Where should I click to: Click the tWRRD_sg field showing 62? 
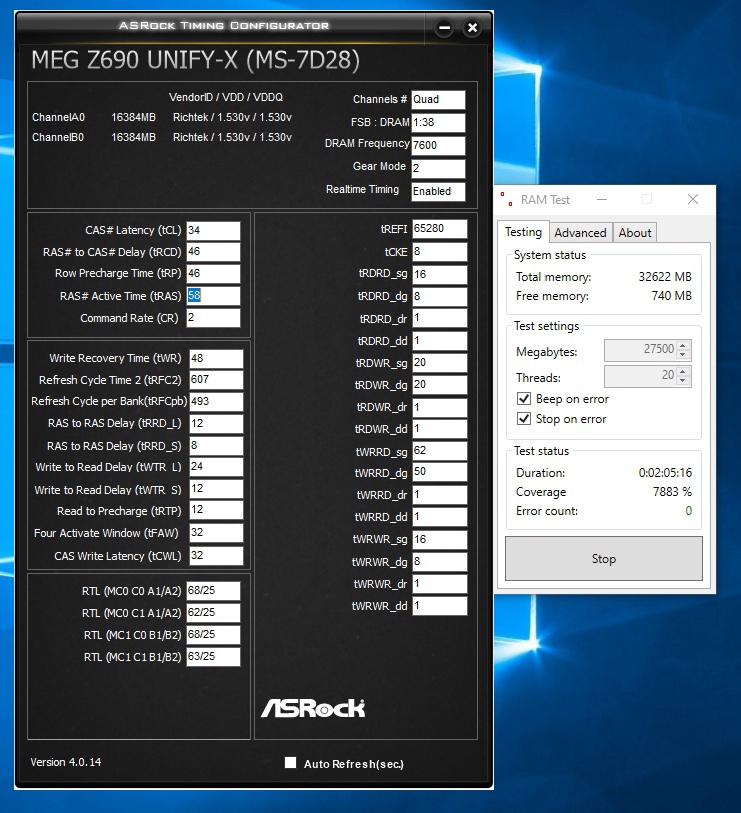[x=440, y=451]
